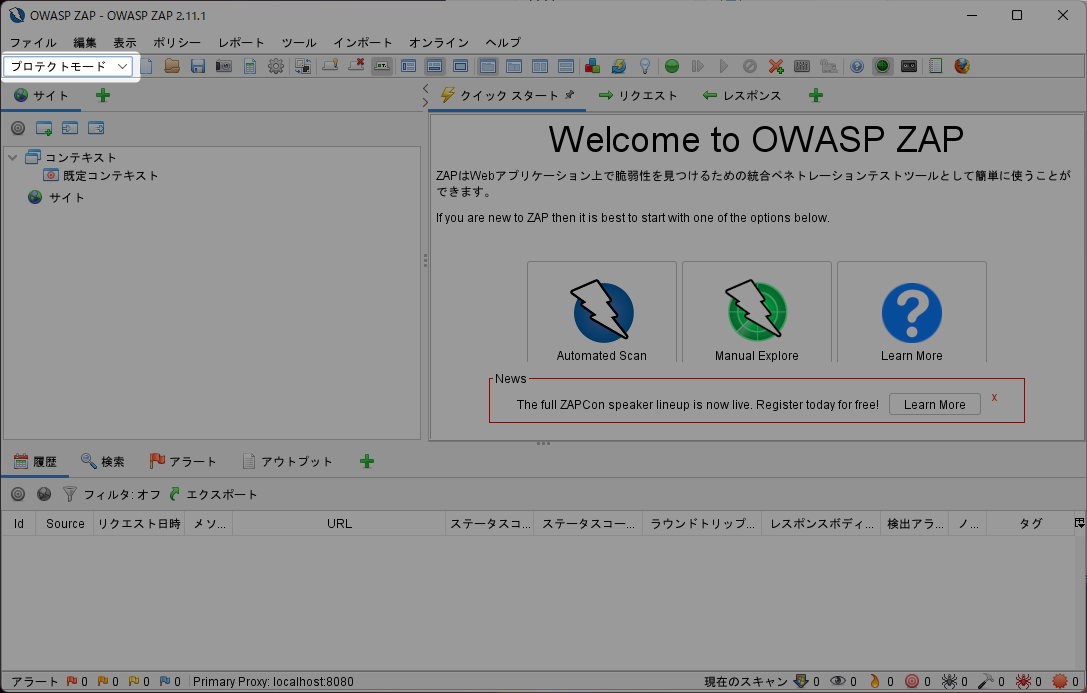
Task: Open the オンライン menu
Action: coord(439,42)
